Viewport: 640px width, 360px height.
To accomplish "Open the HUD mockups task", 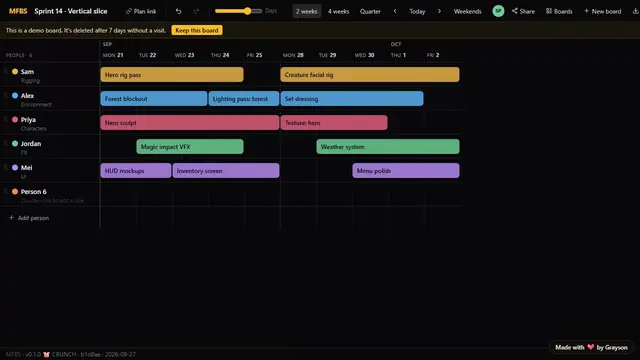I will (x=136, y=171).
